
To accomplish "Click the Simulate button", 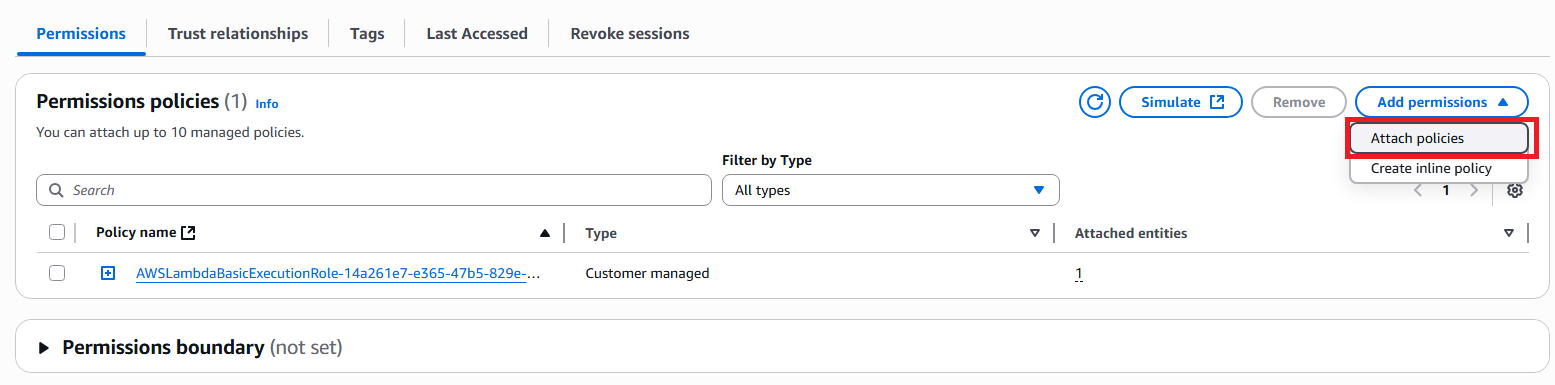I will point(1181,102).
